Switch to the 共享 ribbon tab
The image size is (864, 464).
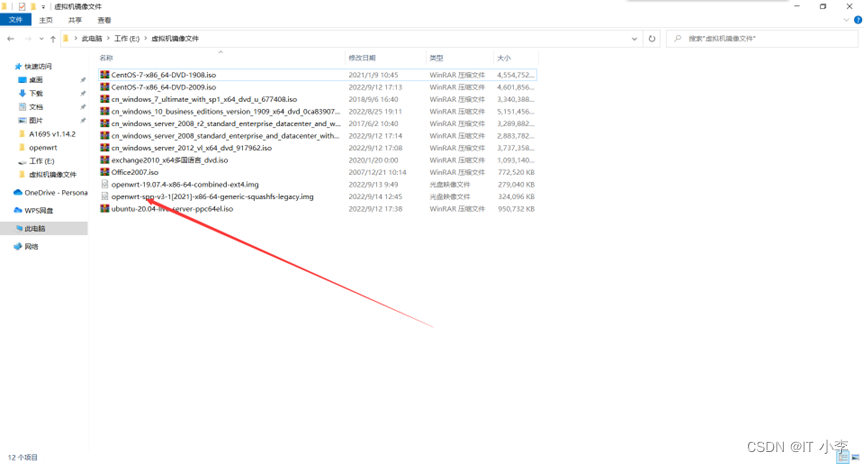coord(75,20)
